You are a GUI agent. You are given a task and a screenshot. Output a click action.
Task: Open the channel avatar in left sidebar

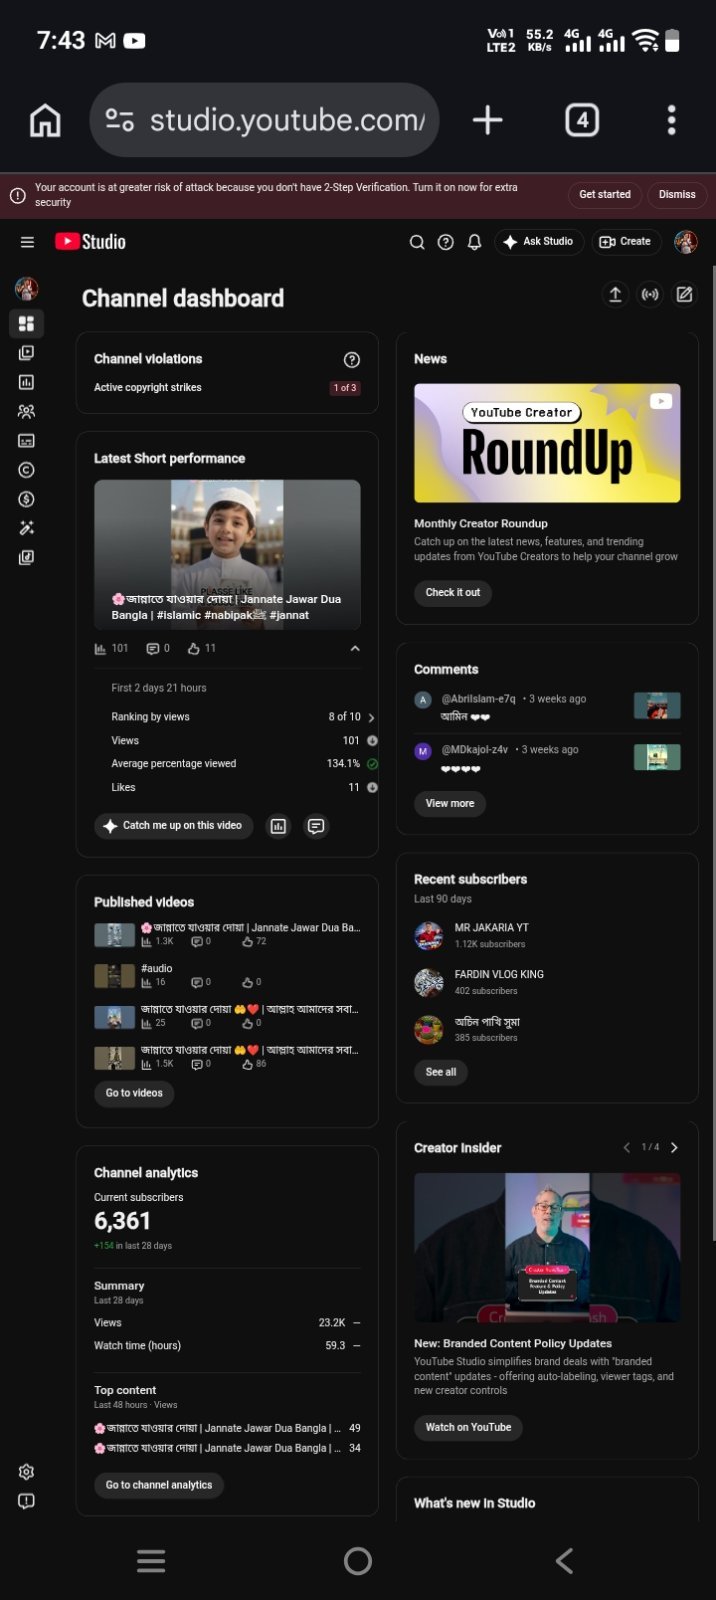27,290
